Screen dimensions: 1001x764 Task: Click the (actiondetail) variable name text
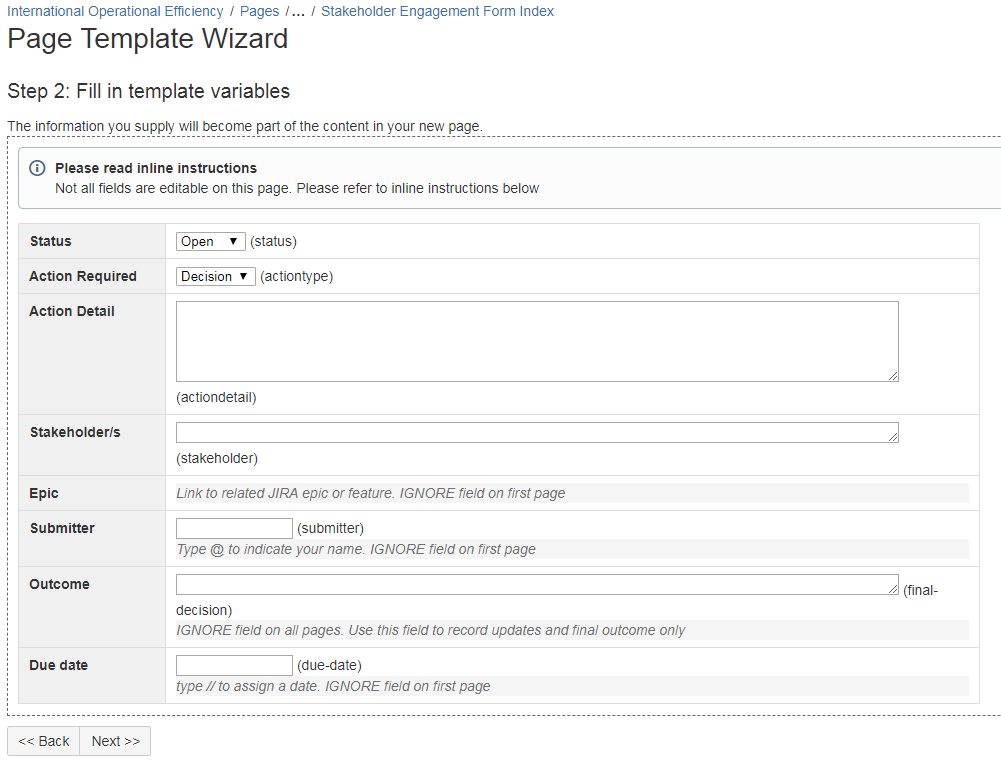click(216, 397)
